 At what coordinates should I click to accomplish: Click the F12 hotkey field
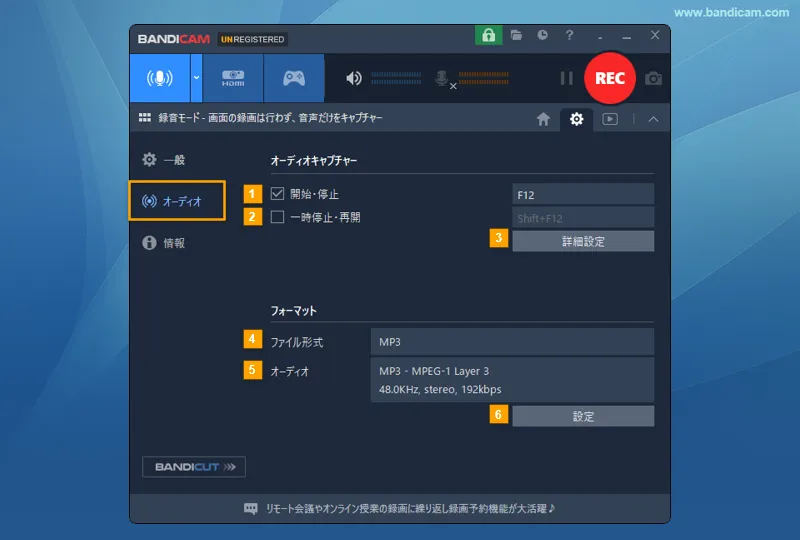[583, 194]
